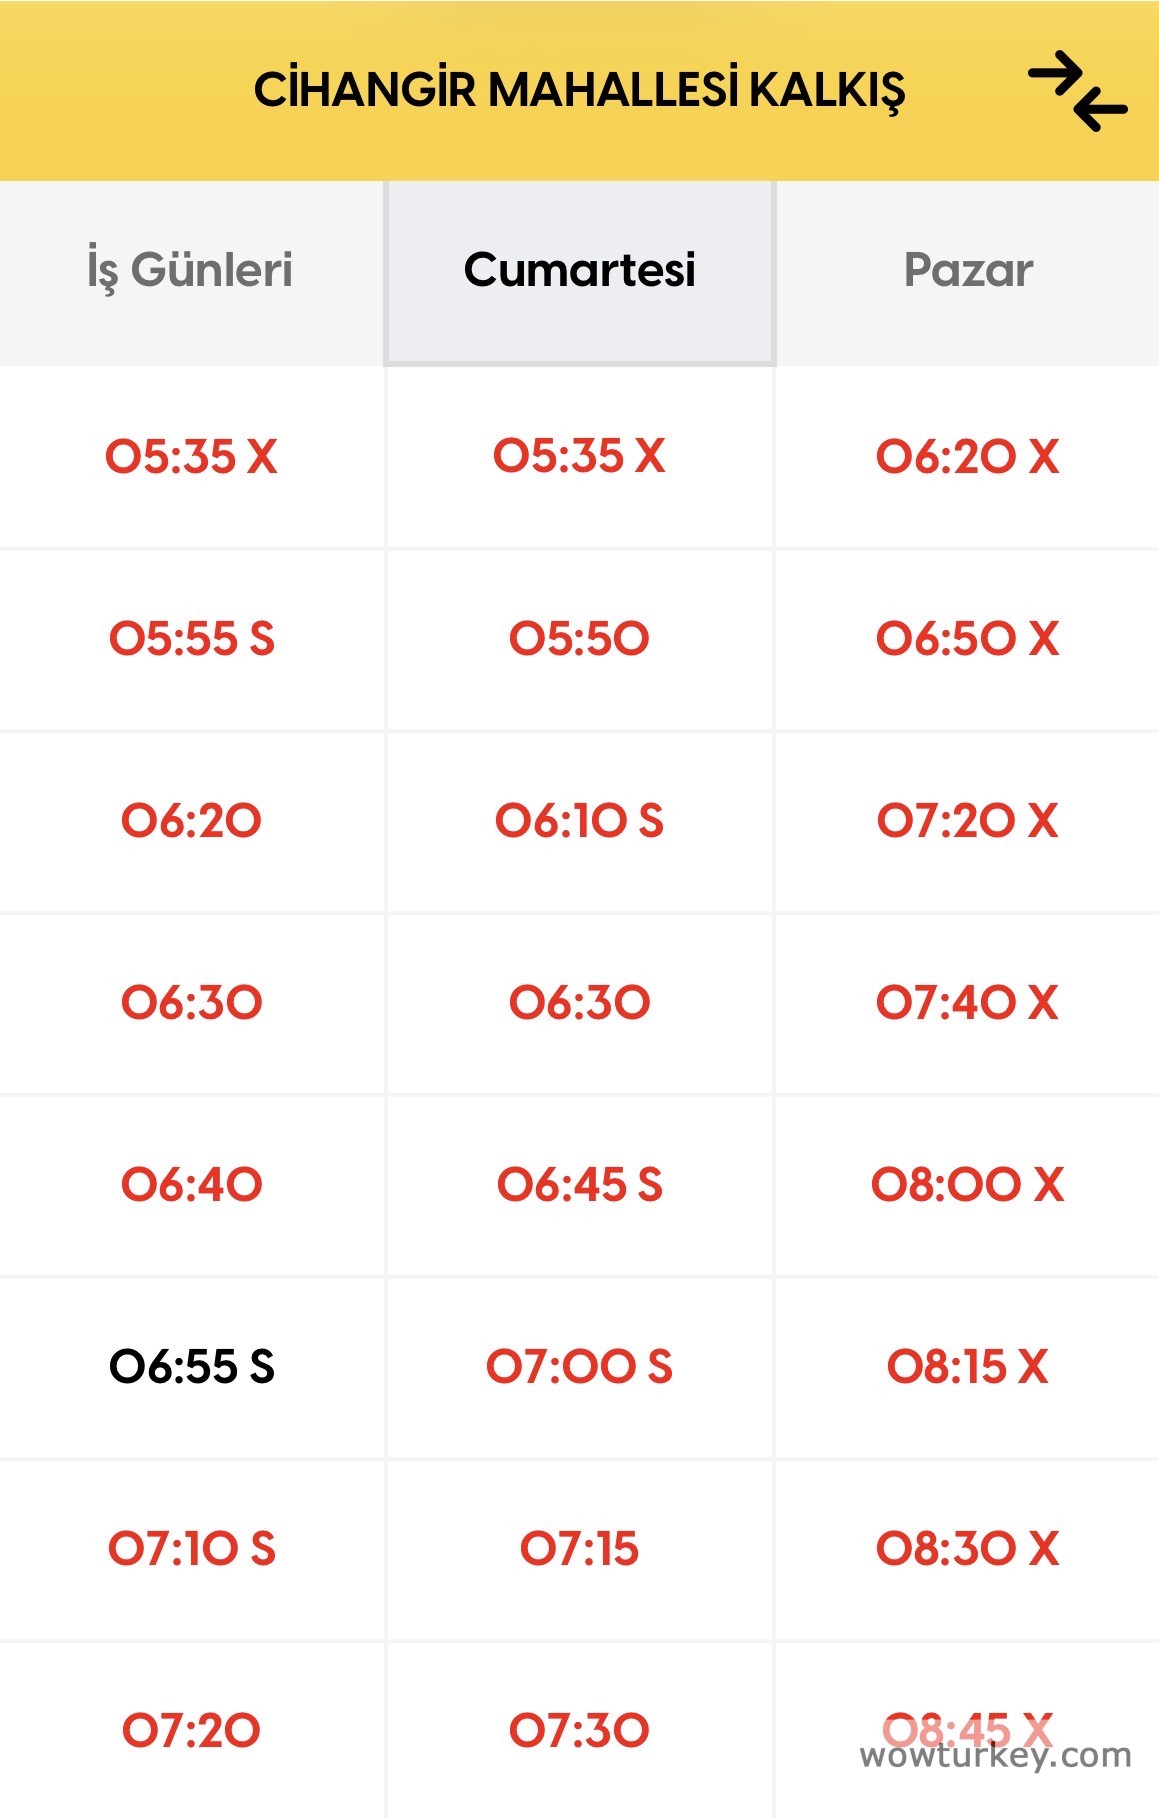Select the Cumartesi tab
The width and height of the screenshot is (1159, 1818).
[x=580, y=270]
